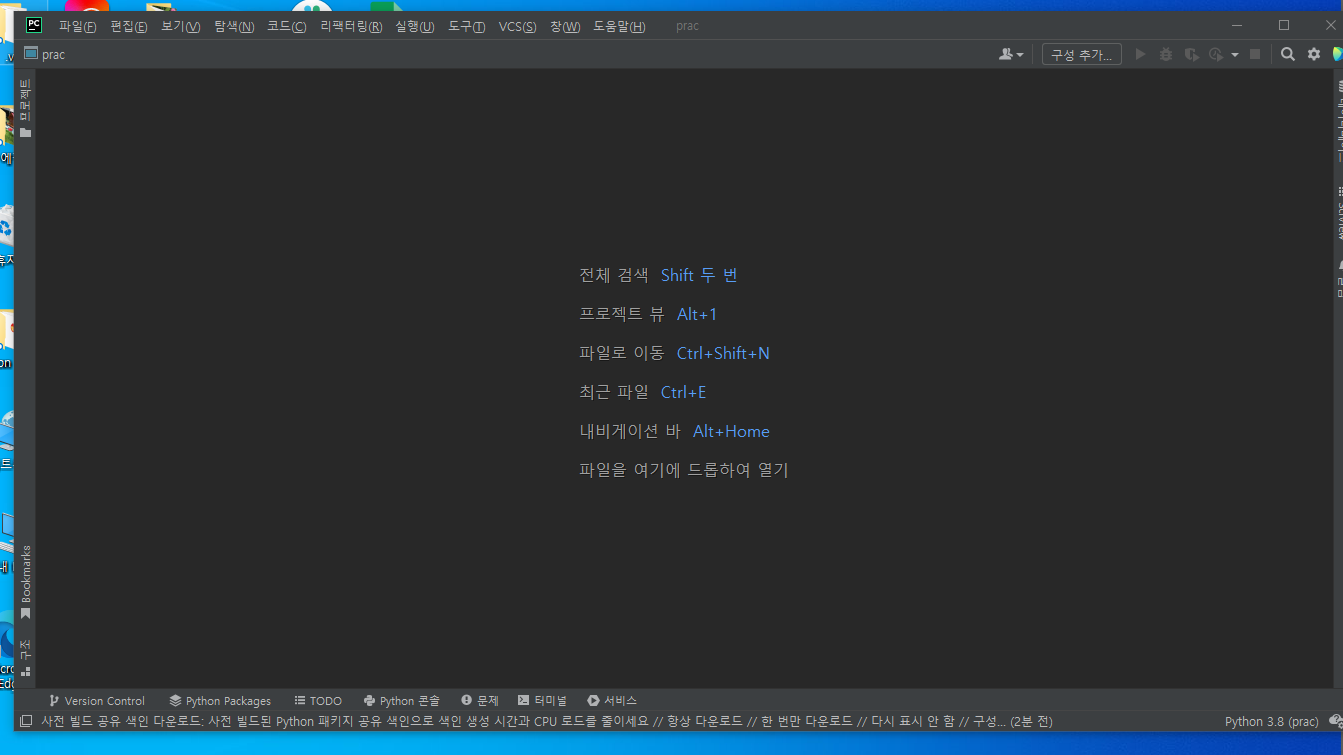Click the 최근 파일 hint text
Image resolution: width=1343 pixels, height=755 pixels.
614,392
